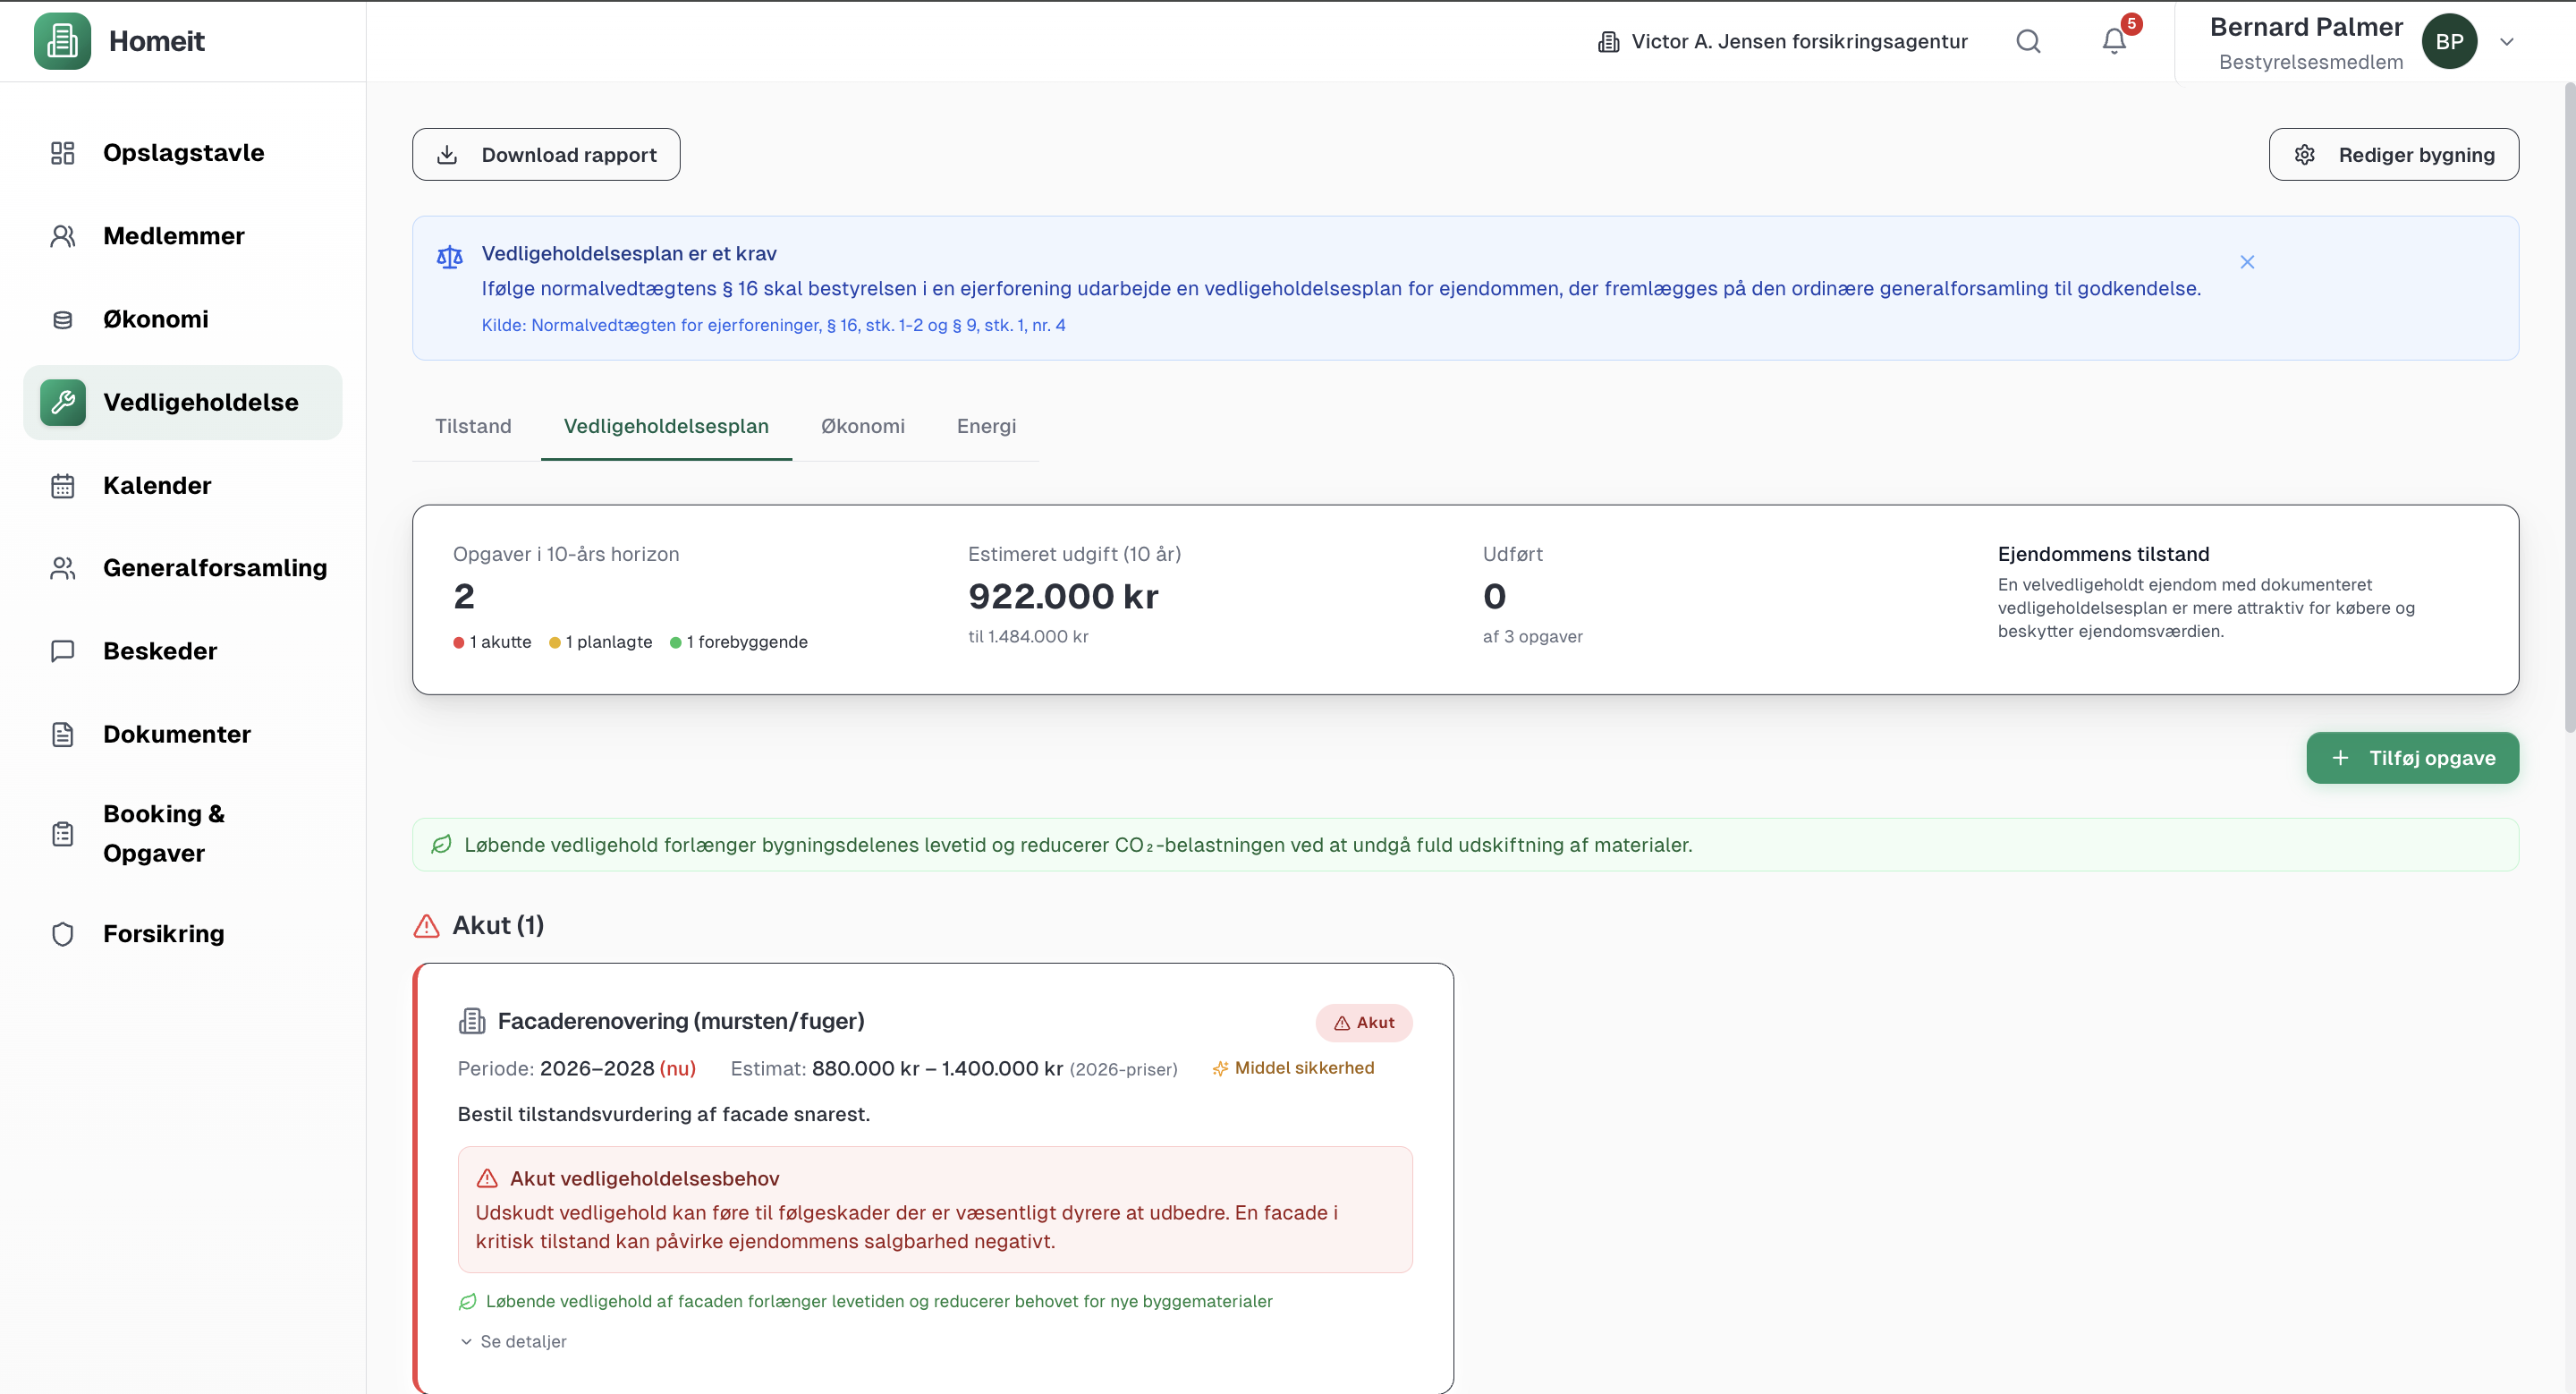Image resolution: width=2576 pixels, height=1394 pixels.
Task: Switch to the Tilstand tab
Action: pos(473,426)
